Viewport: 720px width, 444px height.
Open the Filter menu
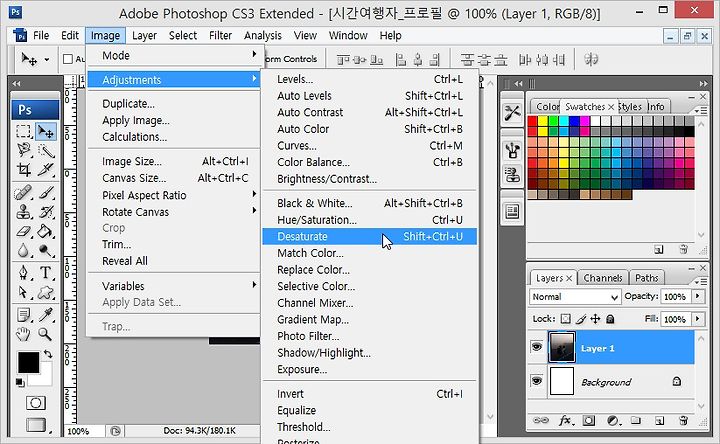click(220, 35)
